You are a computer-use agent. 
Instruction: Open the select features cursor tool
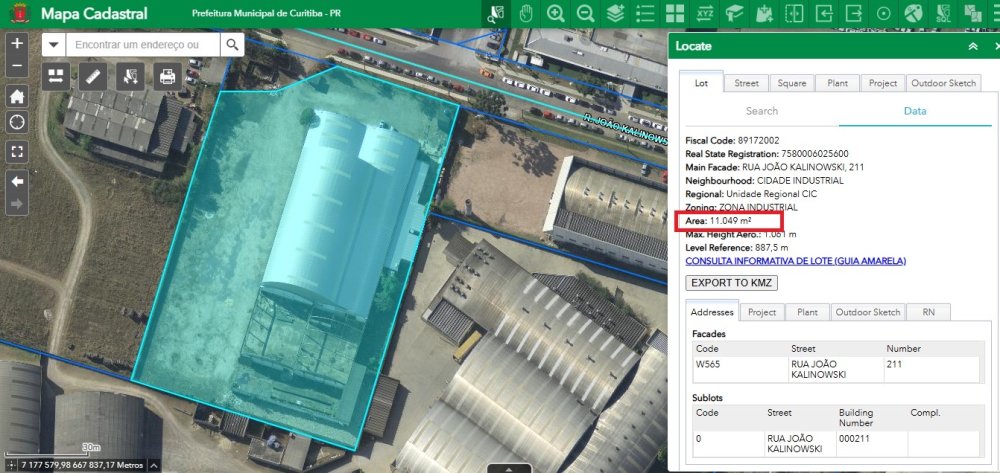(130, 76)
